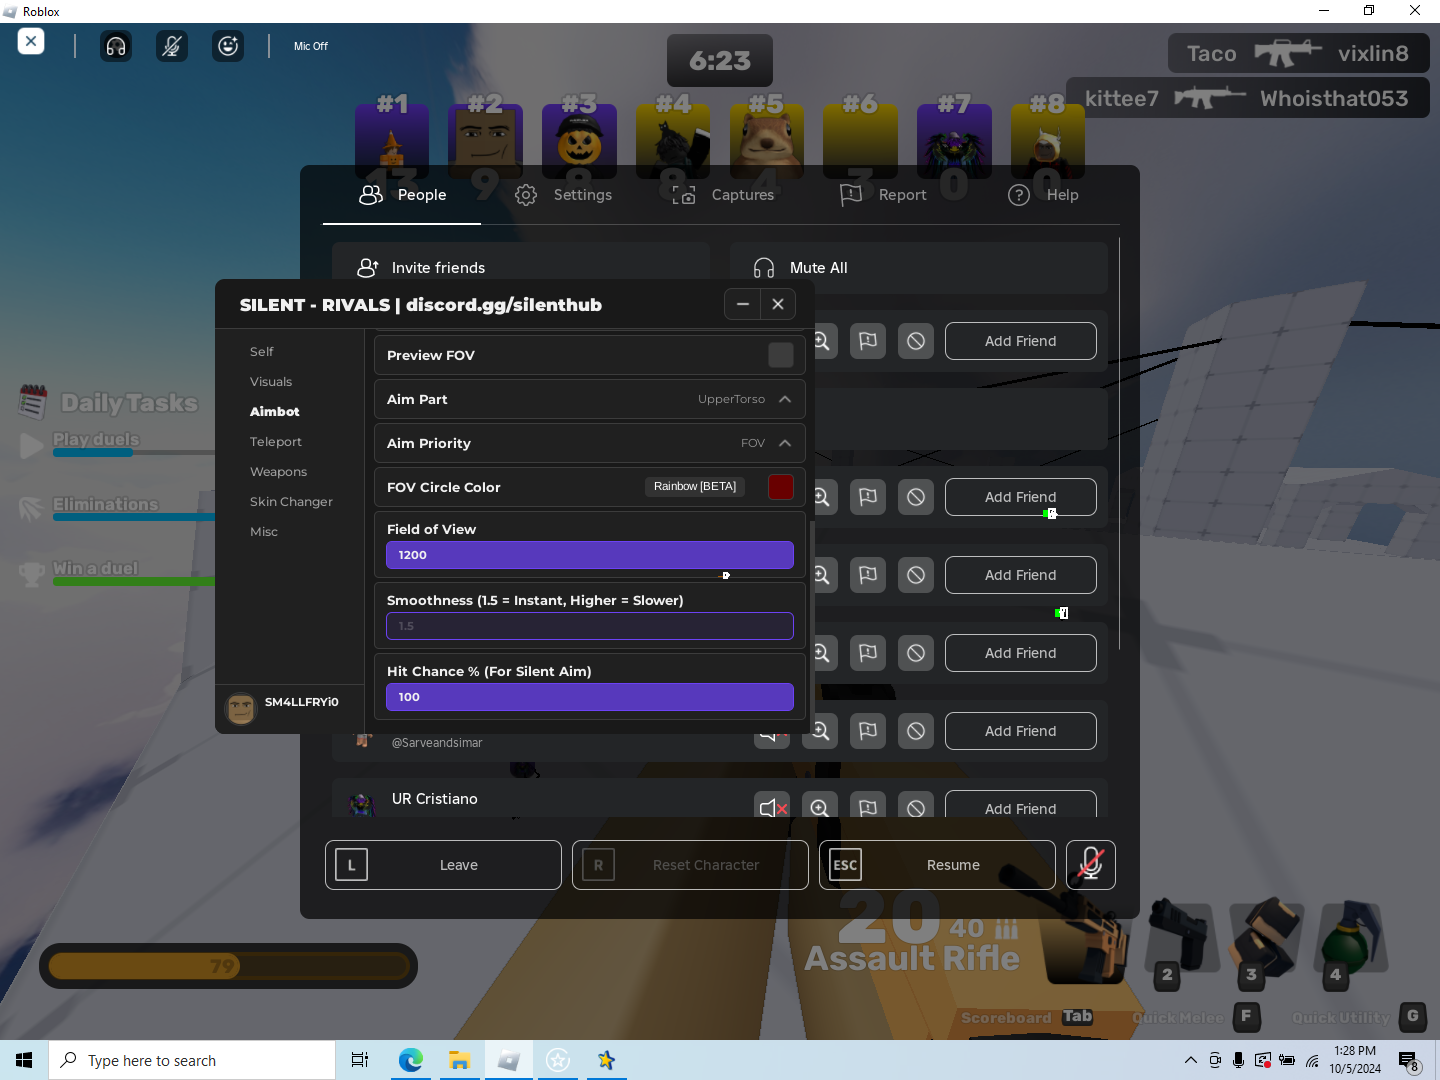
Task: Click the first row's block icon
Action: (x=916, y=341)
